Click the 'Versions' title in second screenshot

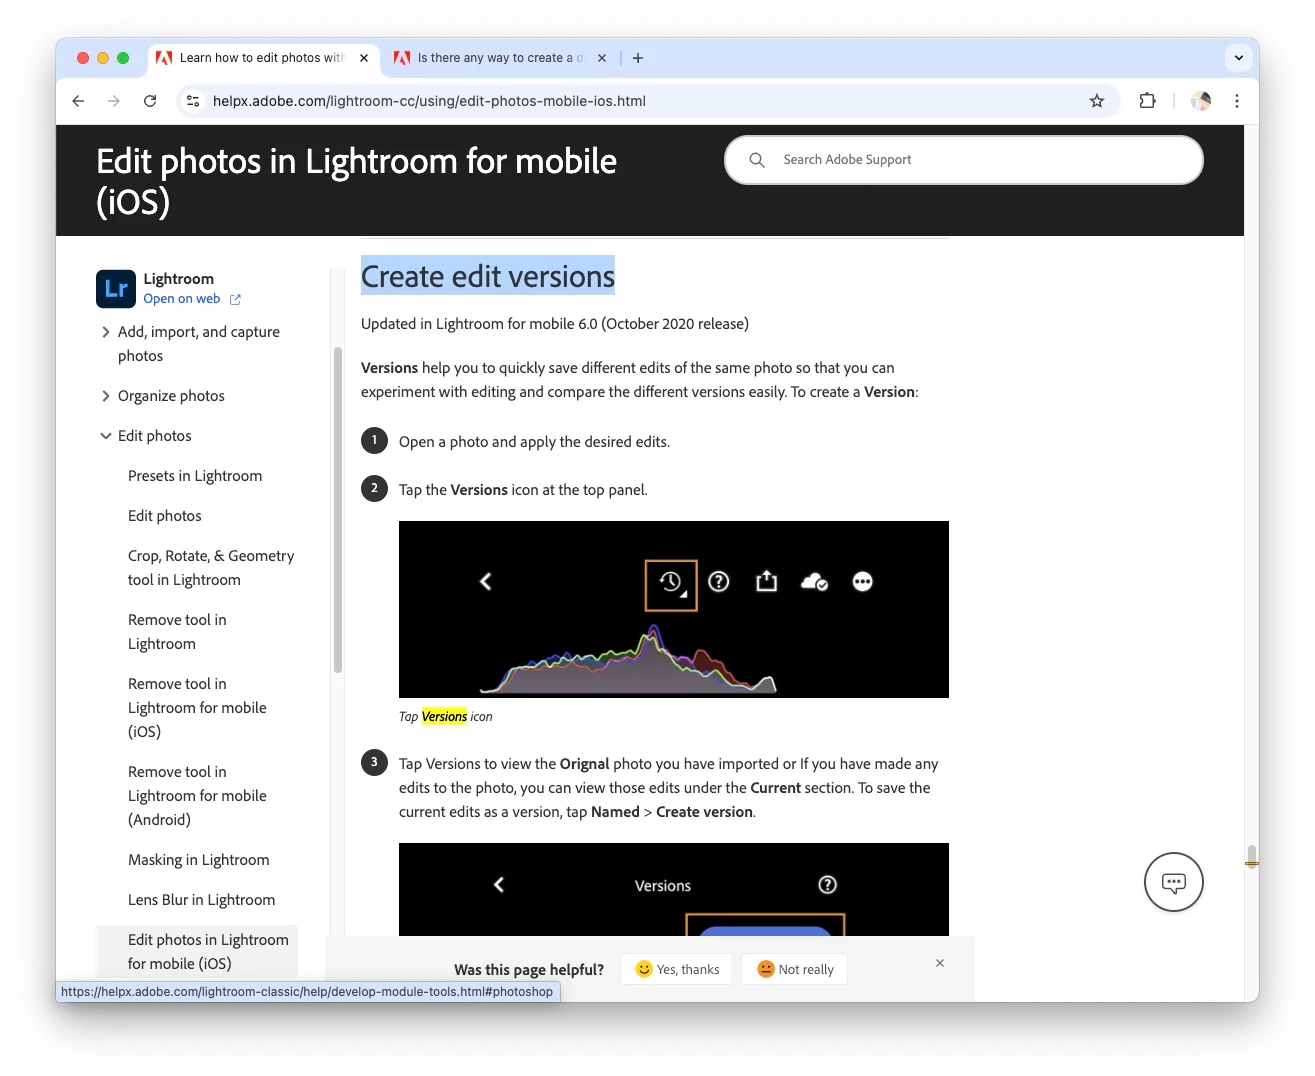663,886
